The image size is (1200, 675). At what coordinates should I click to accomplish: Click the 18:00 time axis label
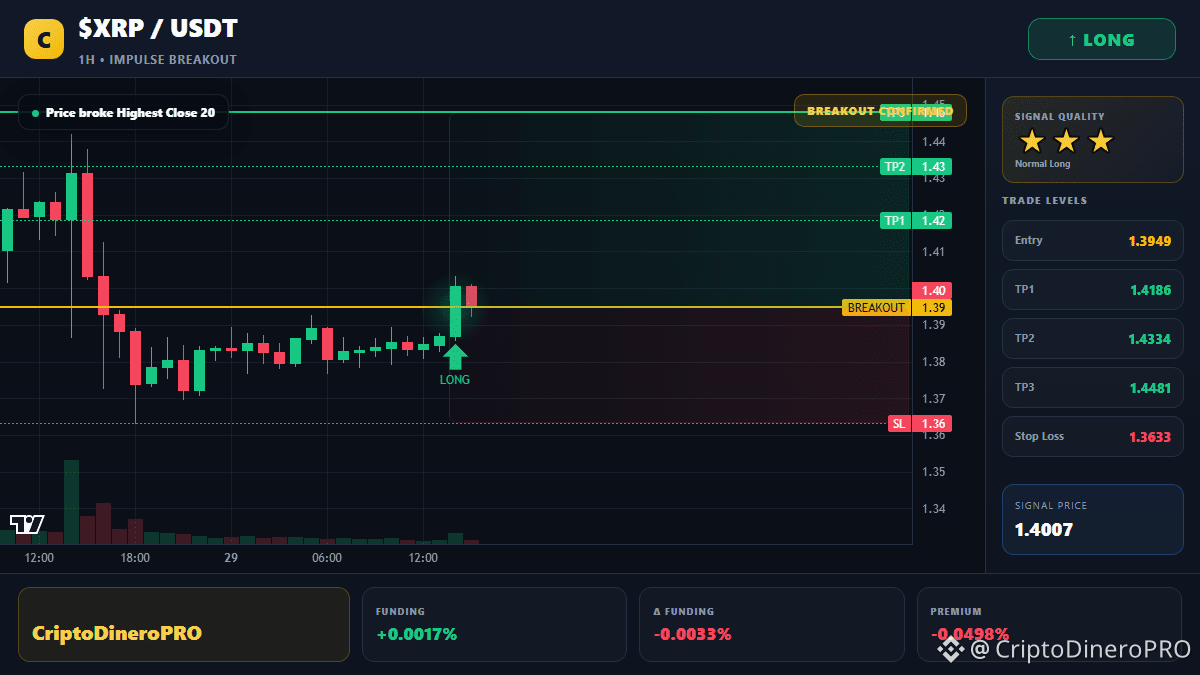tap(135, 558)
